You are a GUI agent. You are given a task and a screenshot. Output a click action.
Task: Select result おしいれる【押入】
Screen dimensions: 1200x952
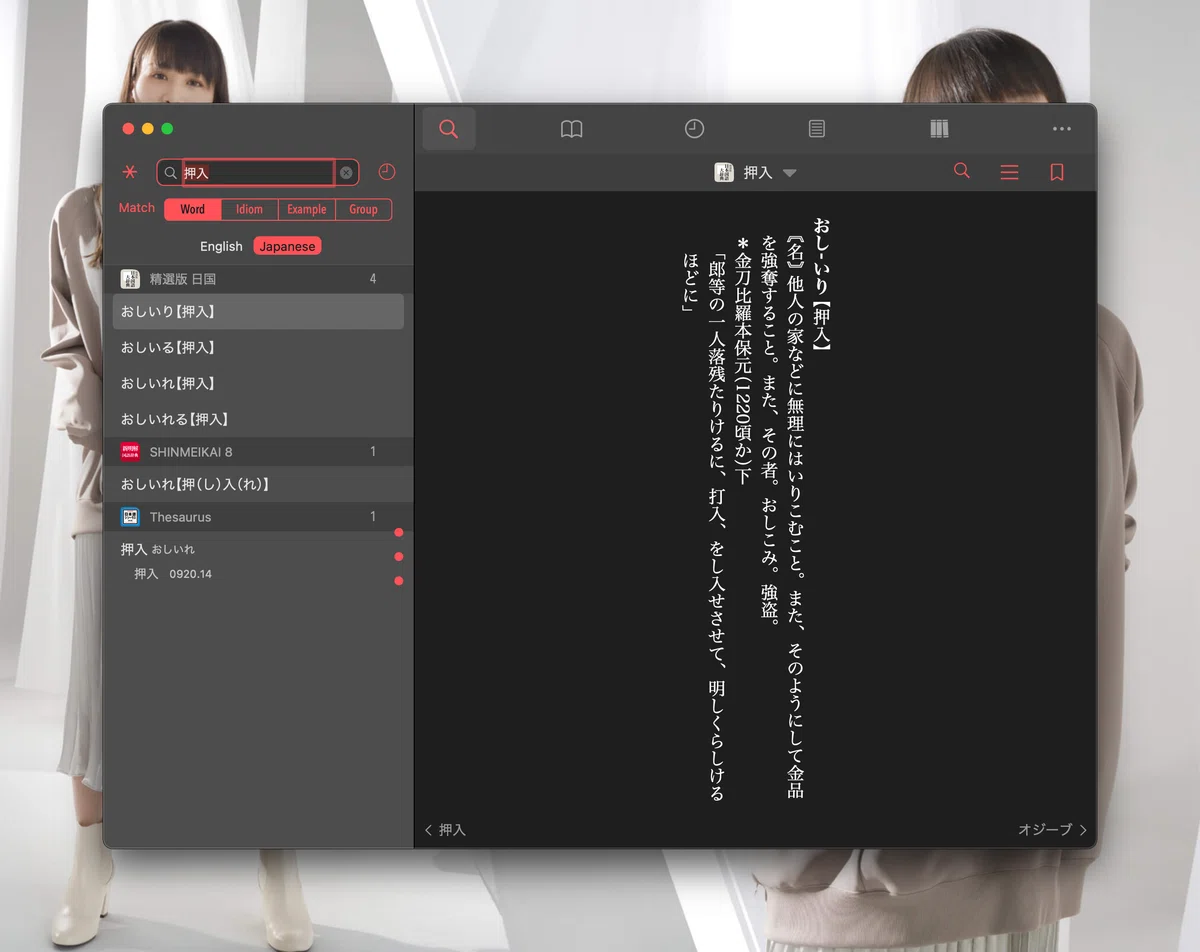click(259, 420)
